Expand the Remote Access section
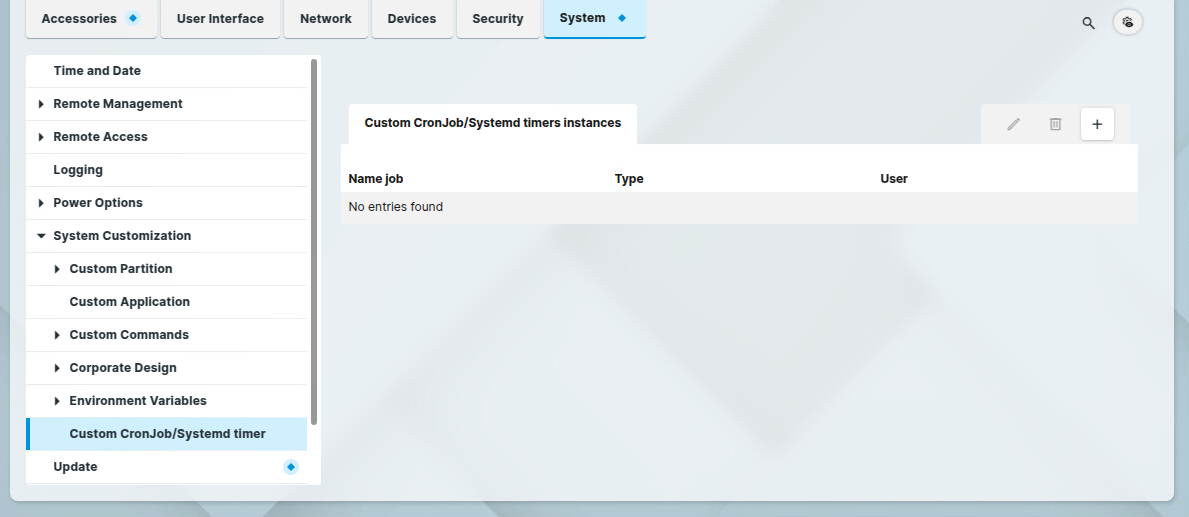The width and height of the screenshot is (1189, 517). tap(41, 137)
